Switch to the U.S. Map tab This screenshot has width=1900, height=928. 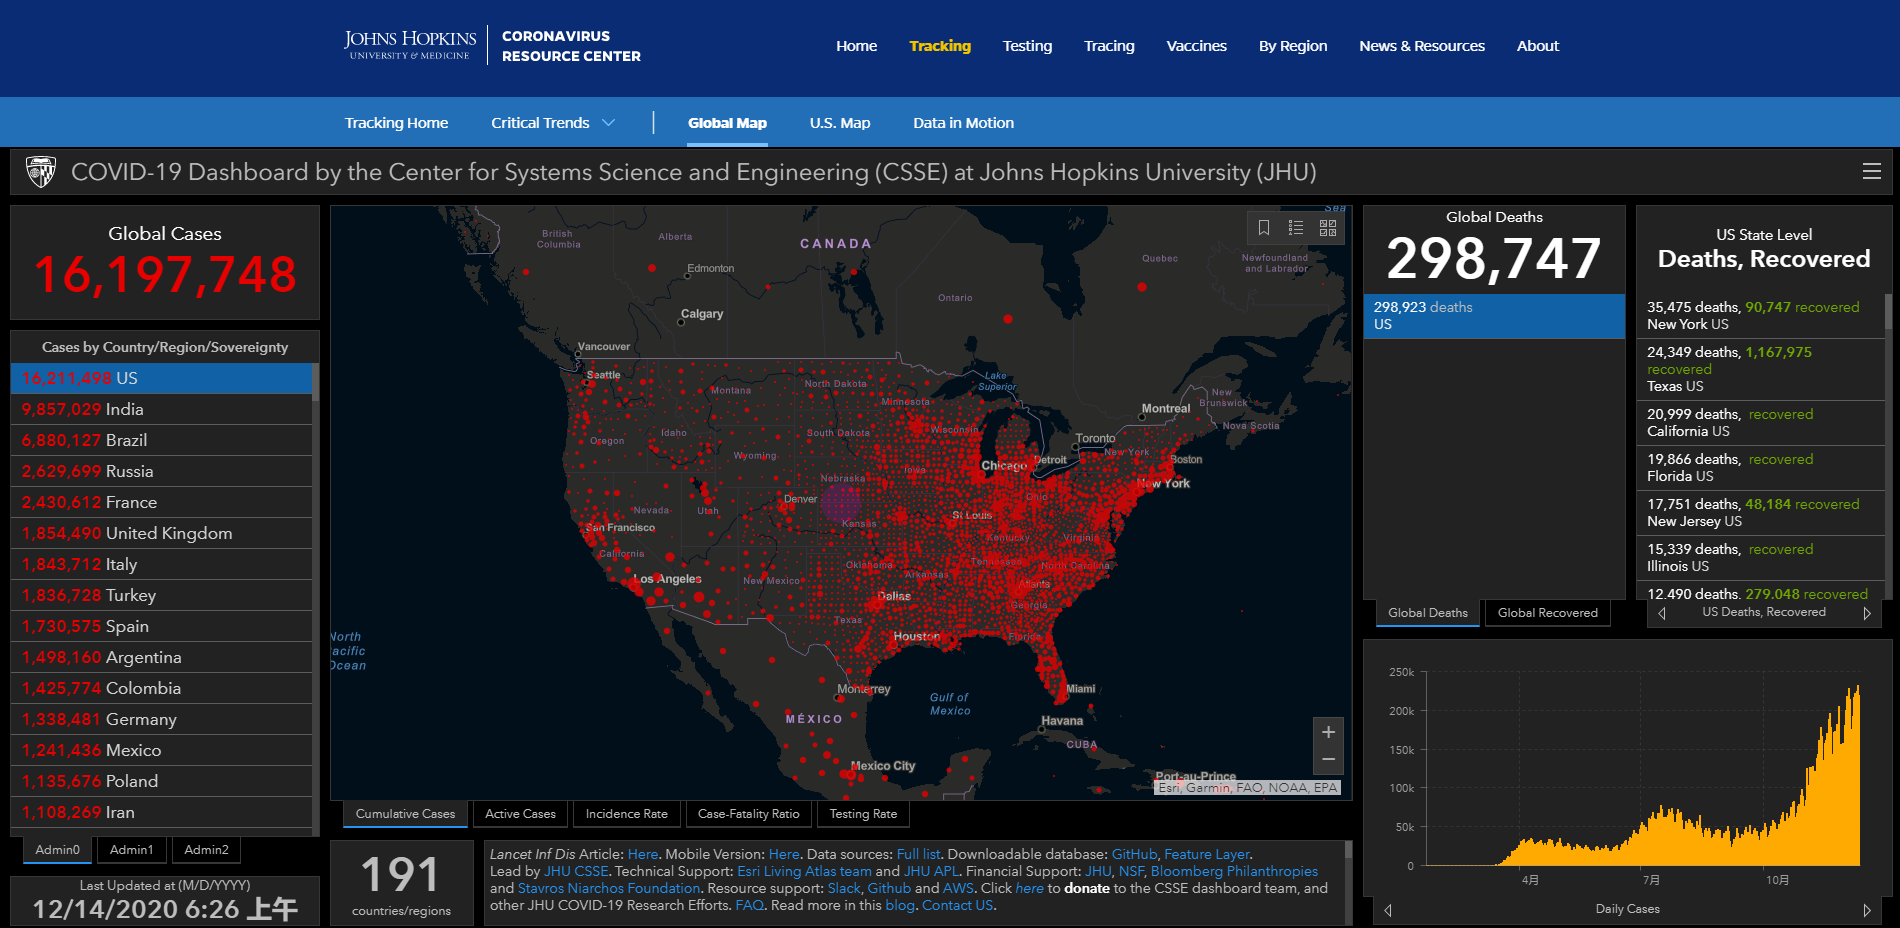point(840,123)
